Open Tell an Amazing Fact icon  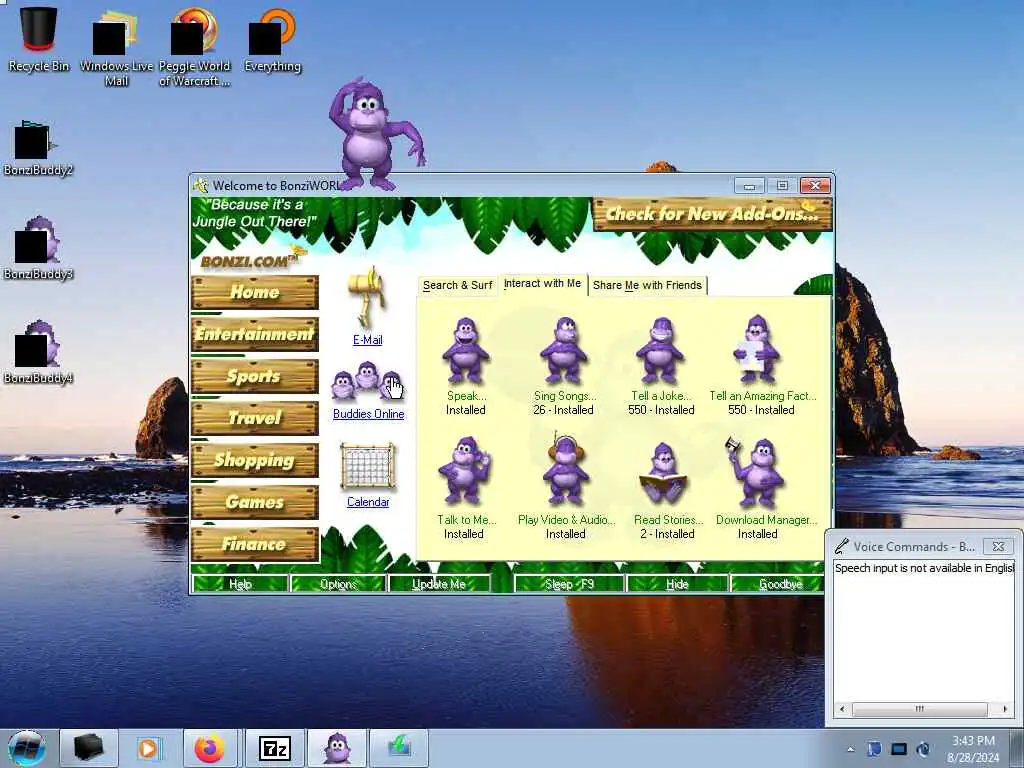pyautogui.click(x=757, y=349)
